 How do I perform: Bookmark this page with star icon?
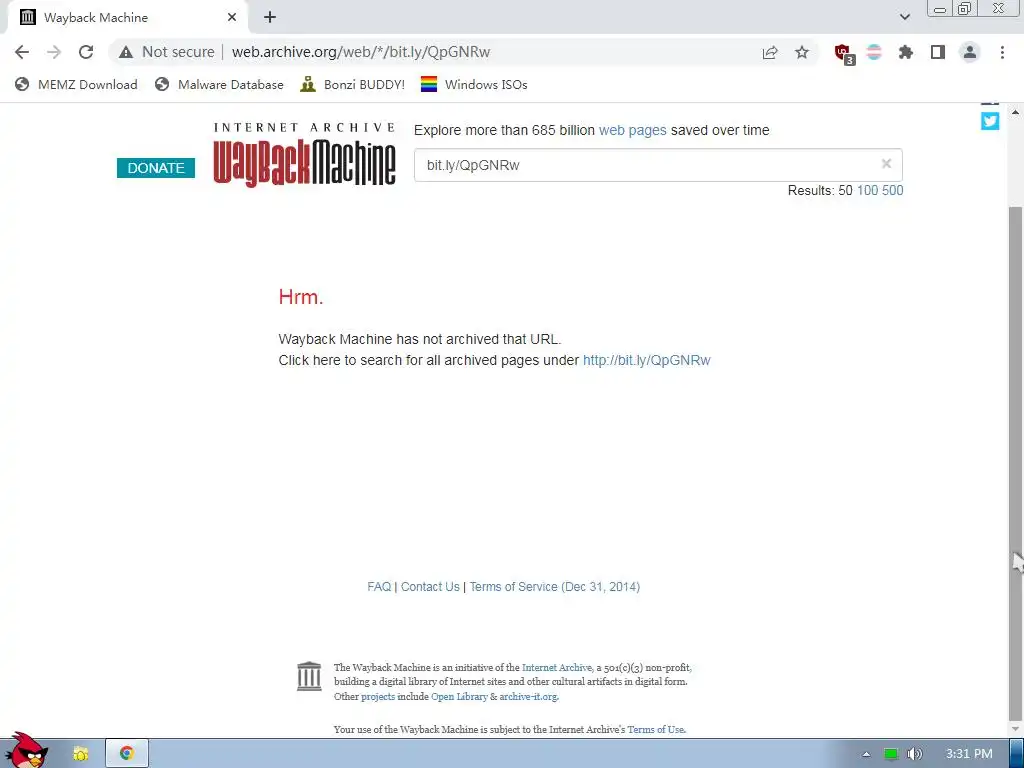(802, 52)
